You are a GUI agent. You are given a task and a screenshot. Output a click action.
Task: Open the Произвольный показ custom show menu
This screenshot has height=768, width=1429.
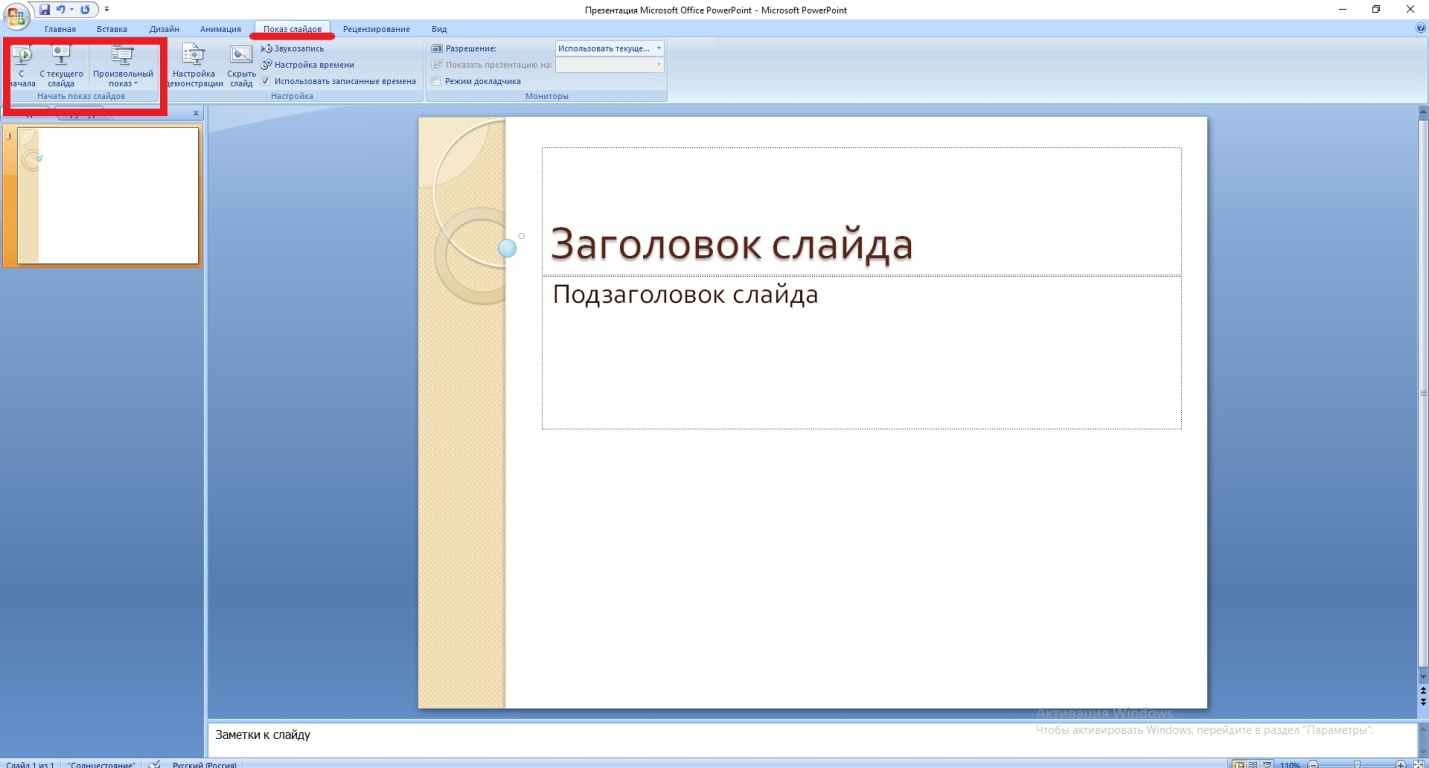tap(122, 68)
